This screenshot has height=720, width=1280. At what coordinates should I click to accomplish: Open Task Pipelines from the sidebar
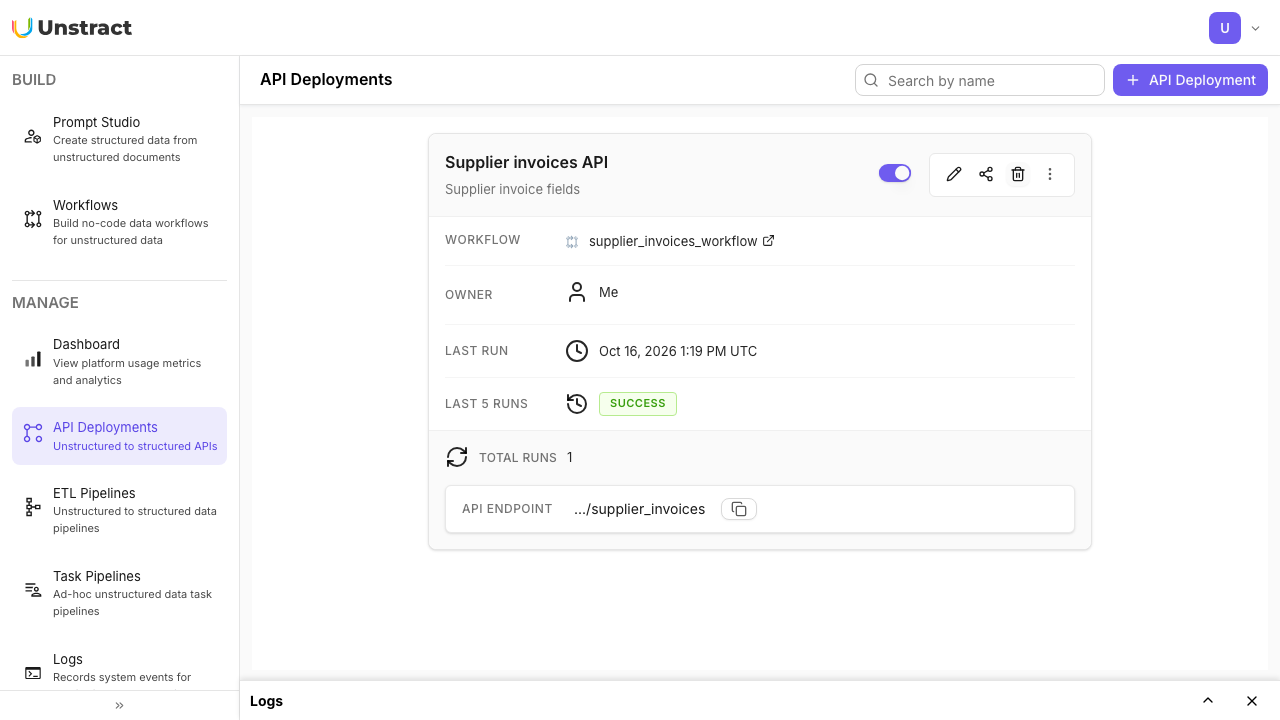tap(120, 593)
